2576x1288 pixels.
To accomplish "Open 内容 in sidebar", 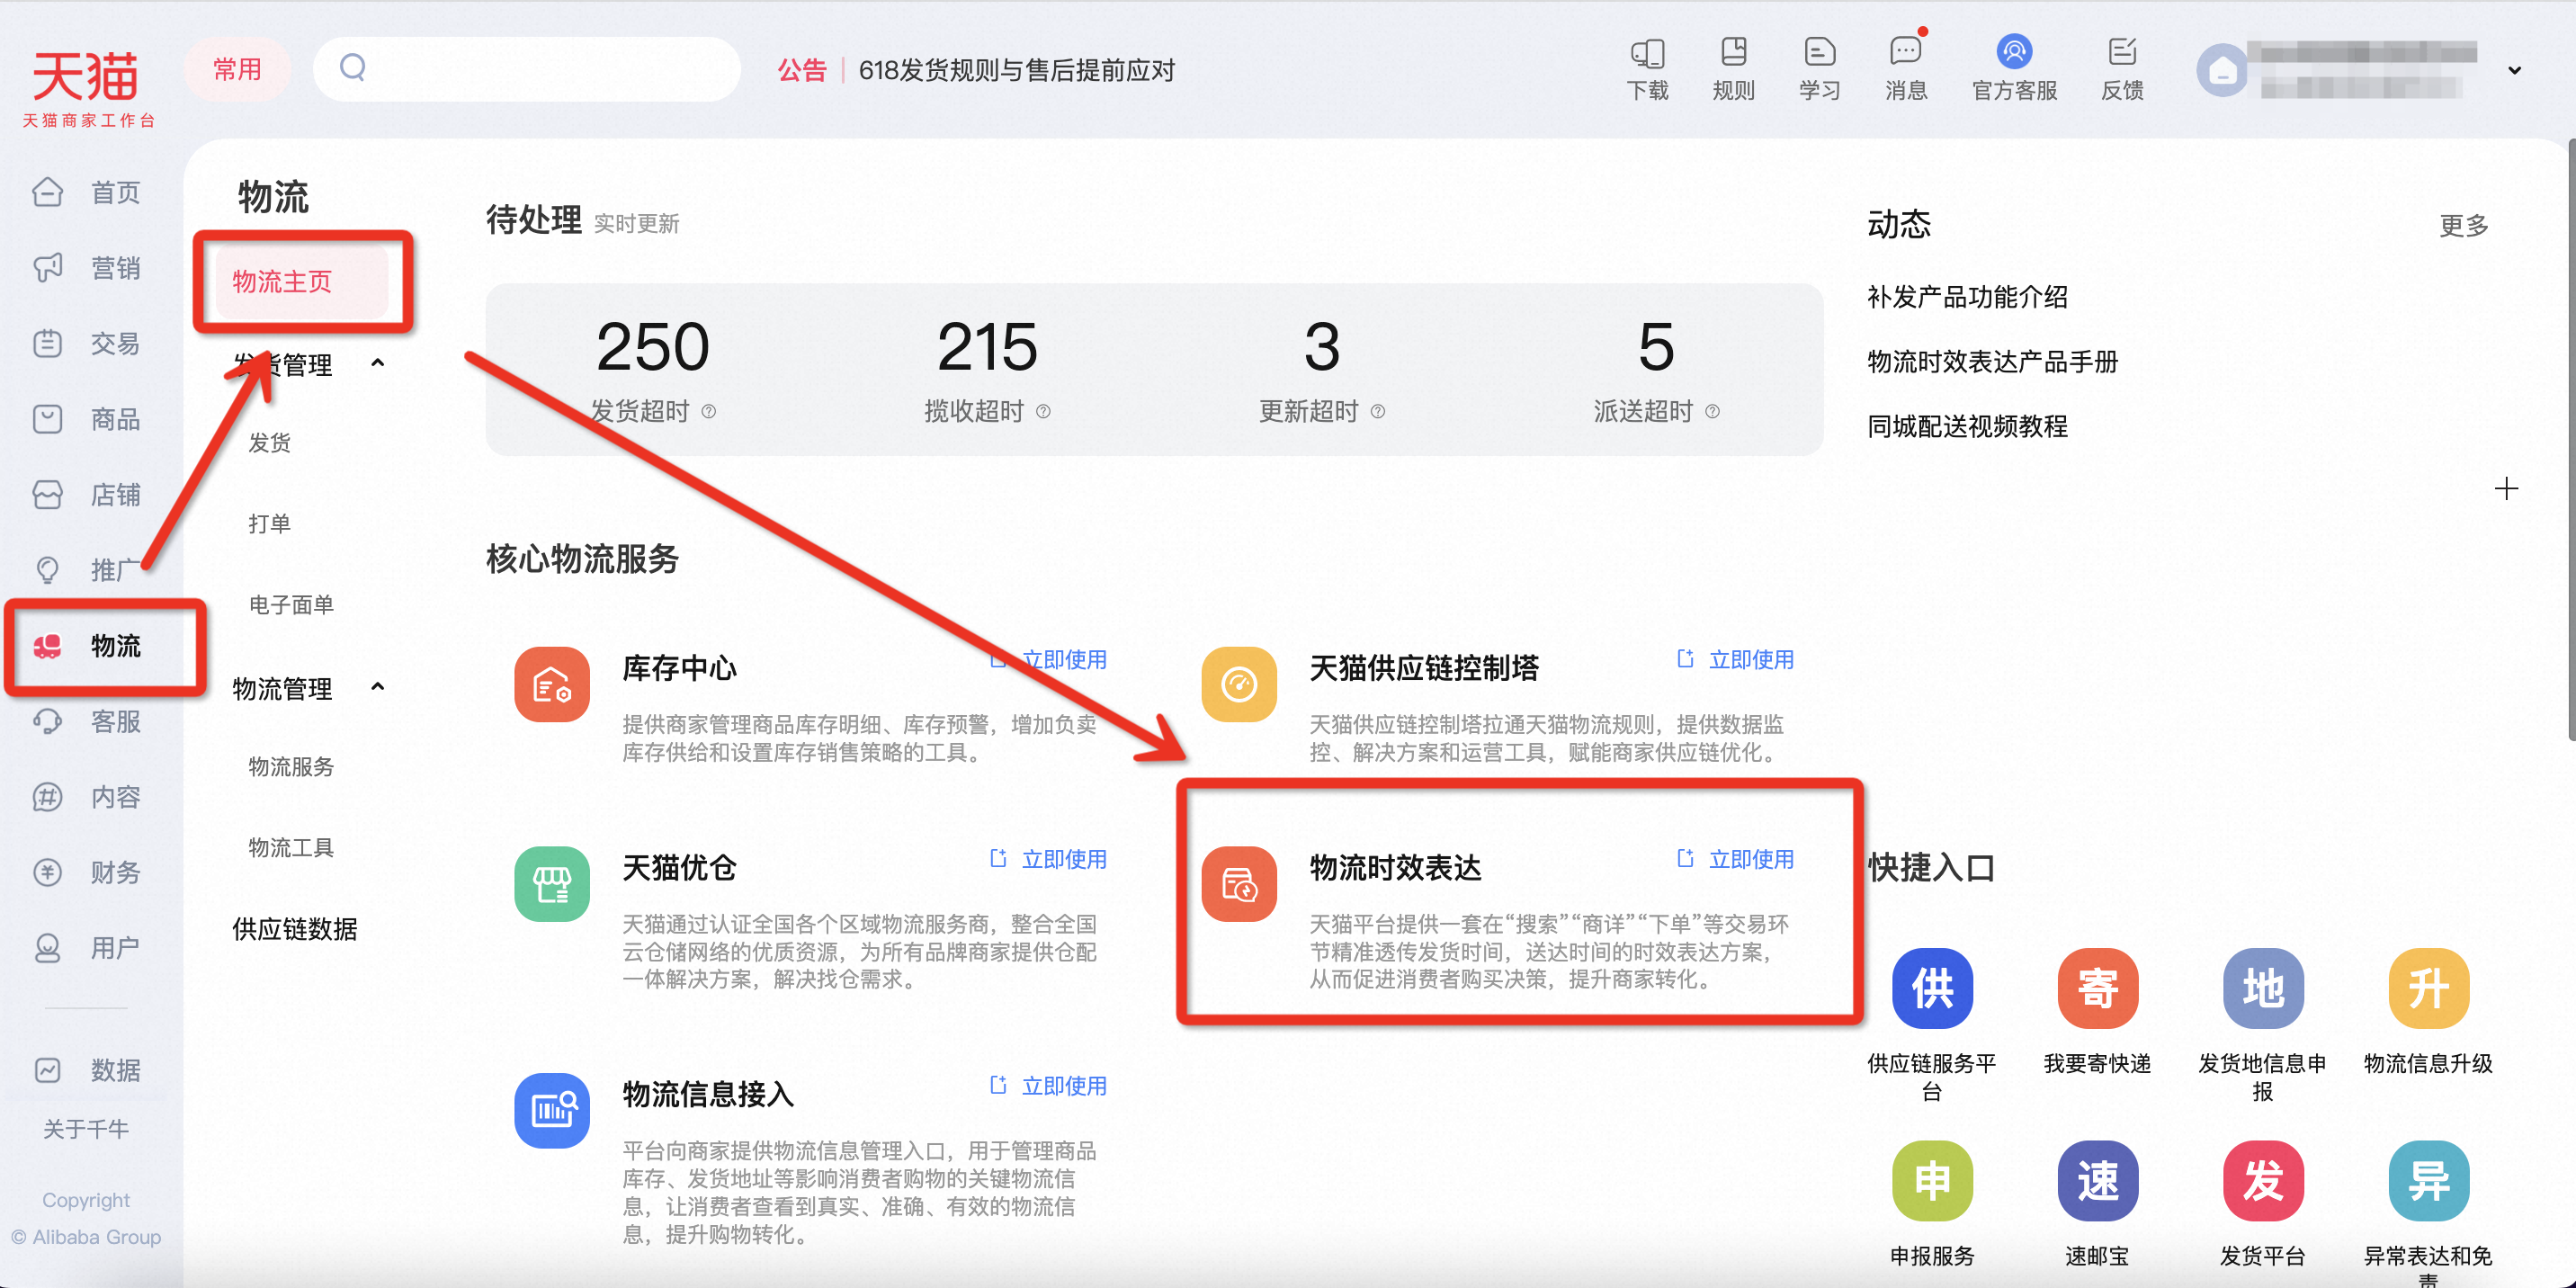I will 88,797.
